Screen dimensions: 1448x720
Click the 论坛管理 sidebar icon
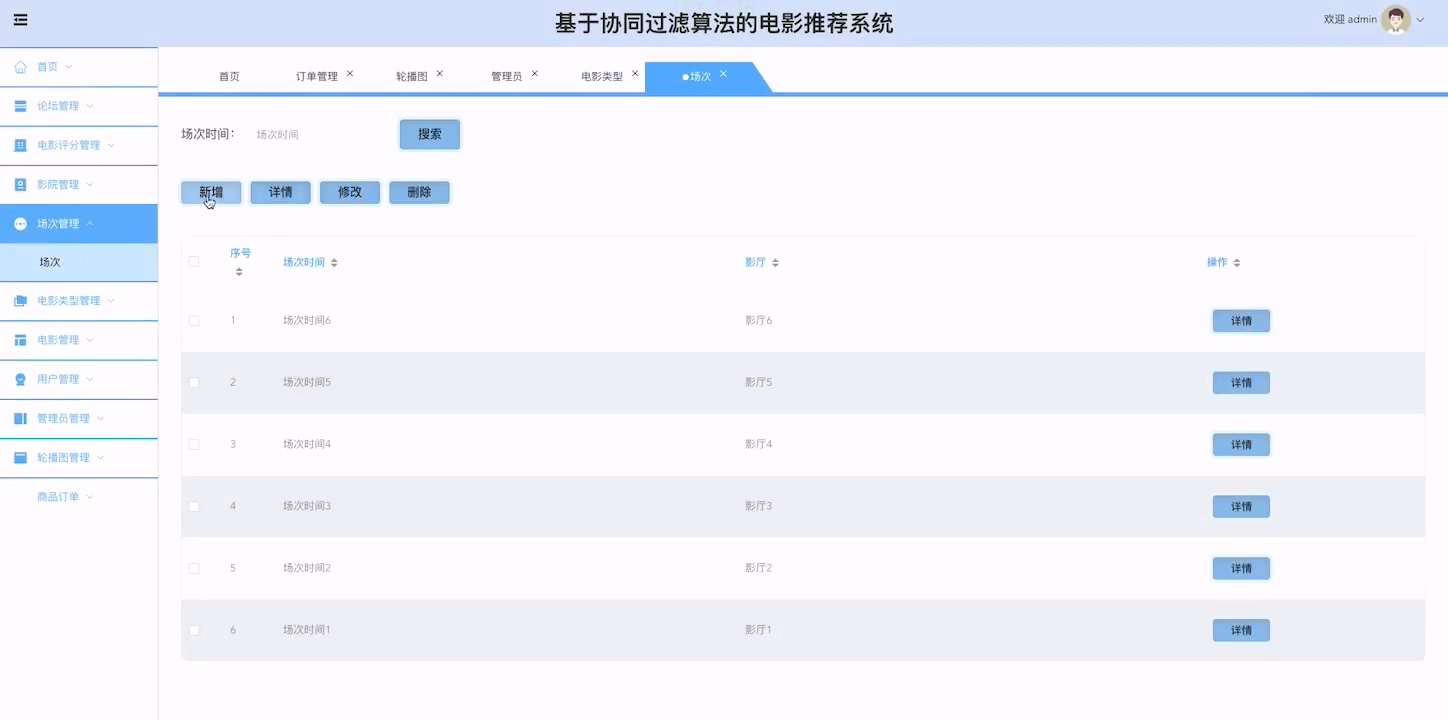pyautogui.click(x=20, y=106)
